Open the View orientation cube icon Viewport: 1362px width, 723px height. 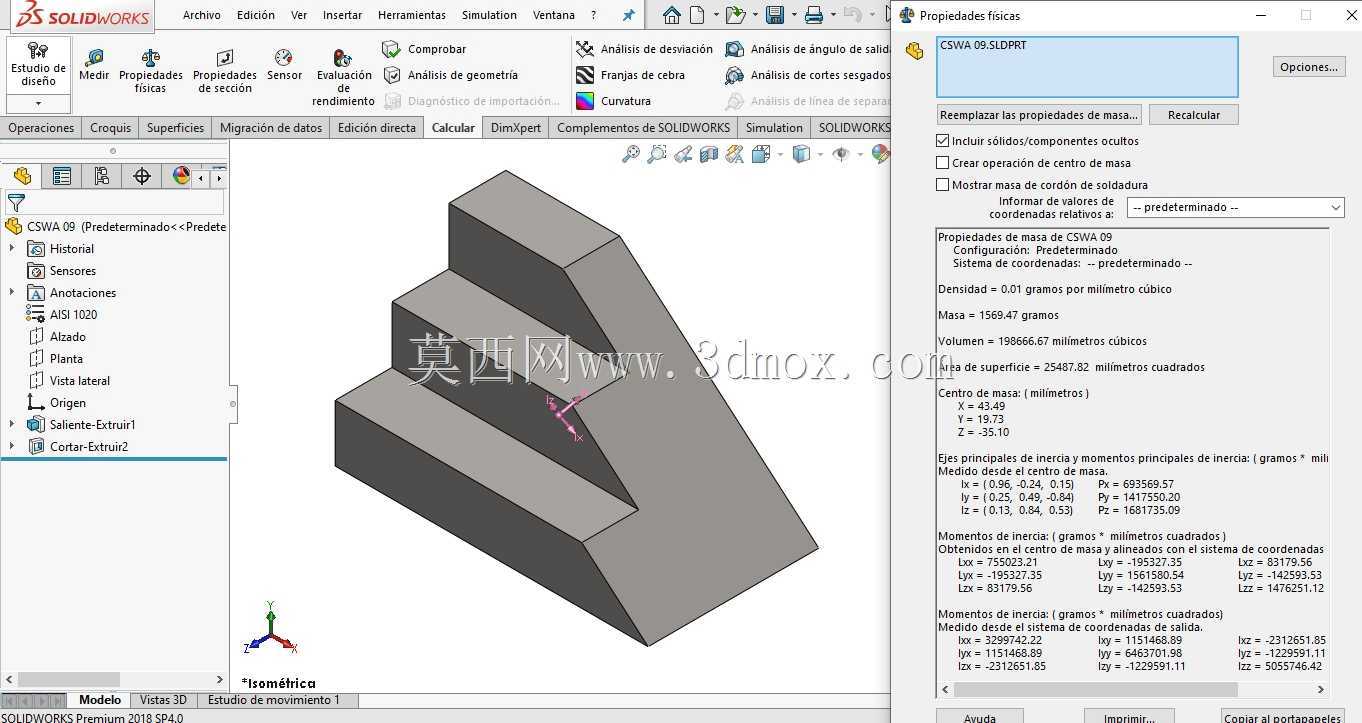point(761,154)
